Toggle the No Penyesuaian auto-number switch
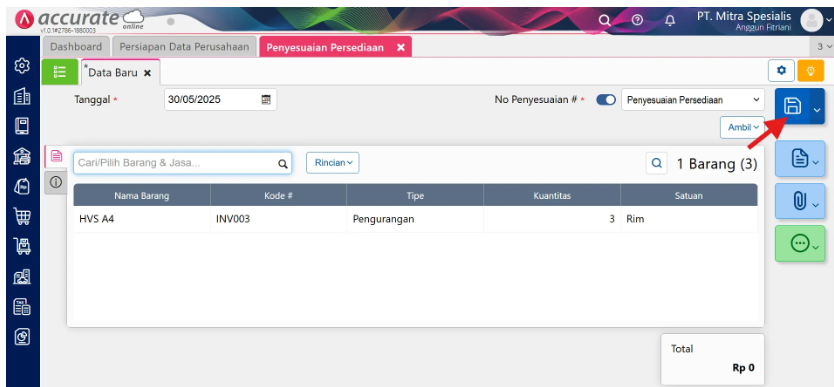The image size is (834, 387). [x=606, y=100]
